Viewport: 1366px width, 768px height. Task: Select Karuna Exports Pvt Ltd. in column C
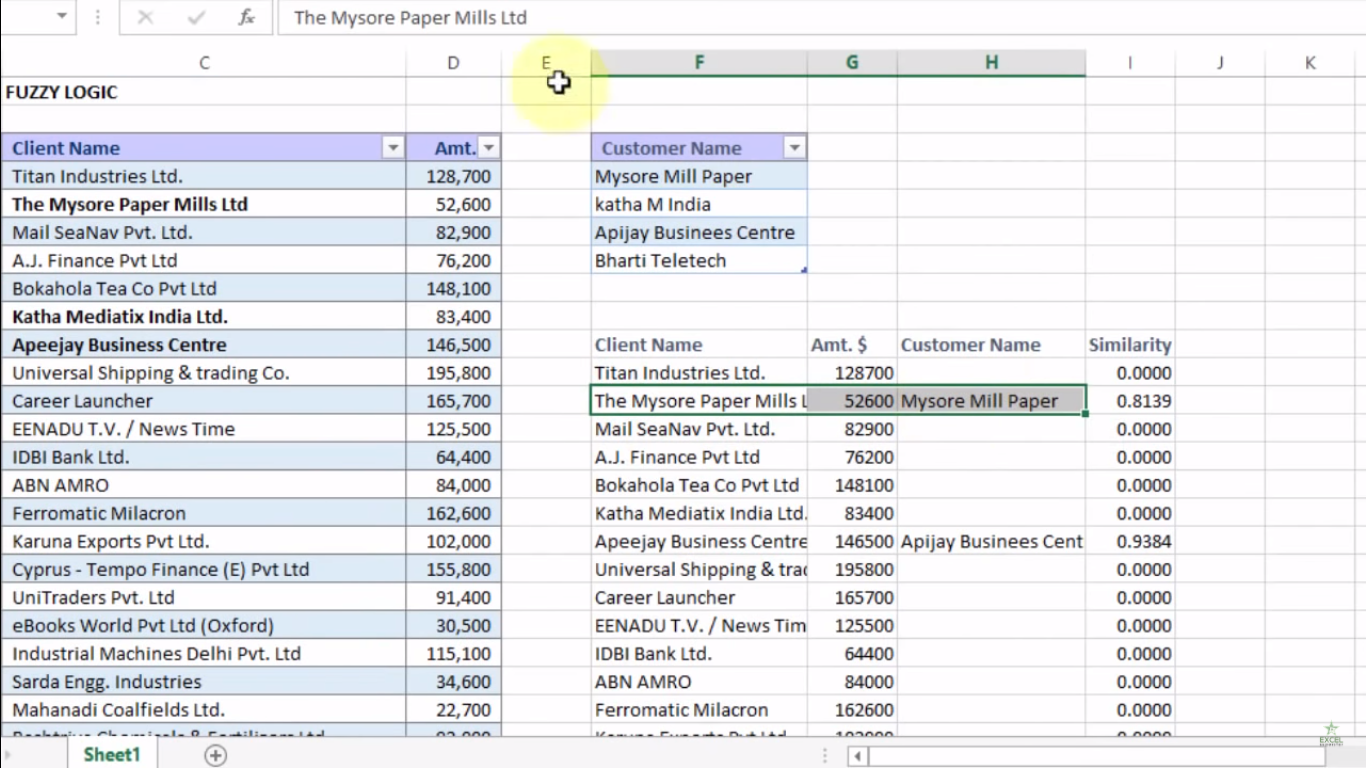pyautogui.click(x=204, y=541)
